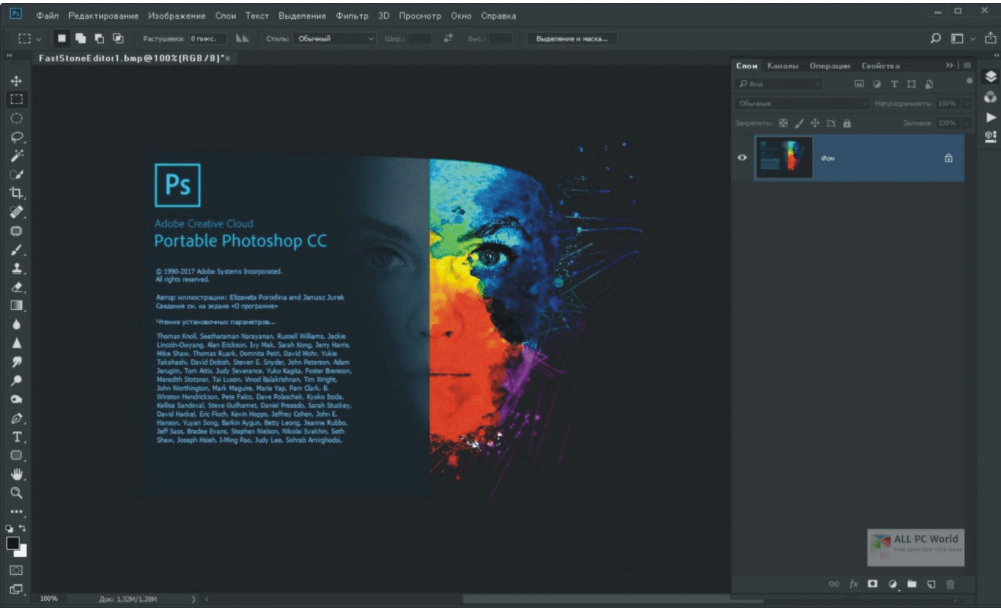Select the Gradient tool
The image size is (1001, 608).
coord(17,305)
